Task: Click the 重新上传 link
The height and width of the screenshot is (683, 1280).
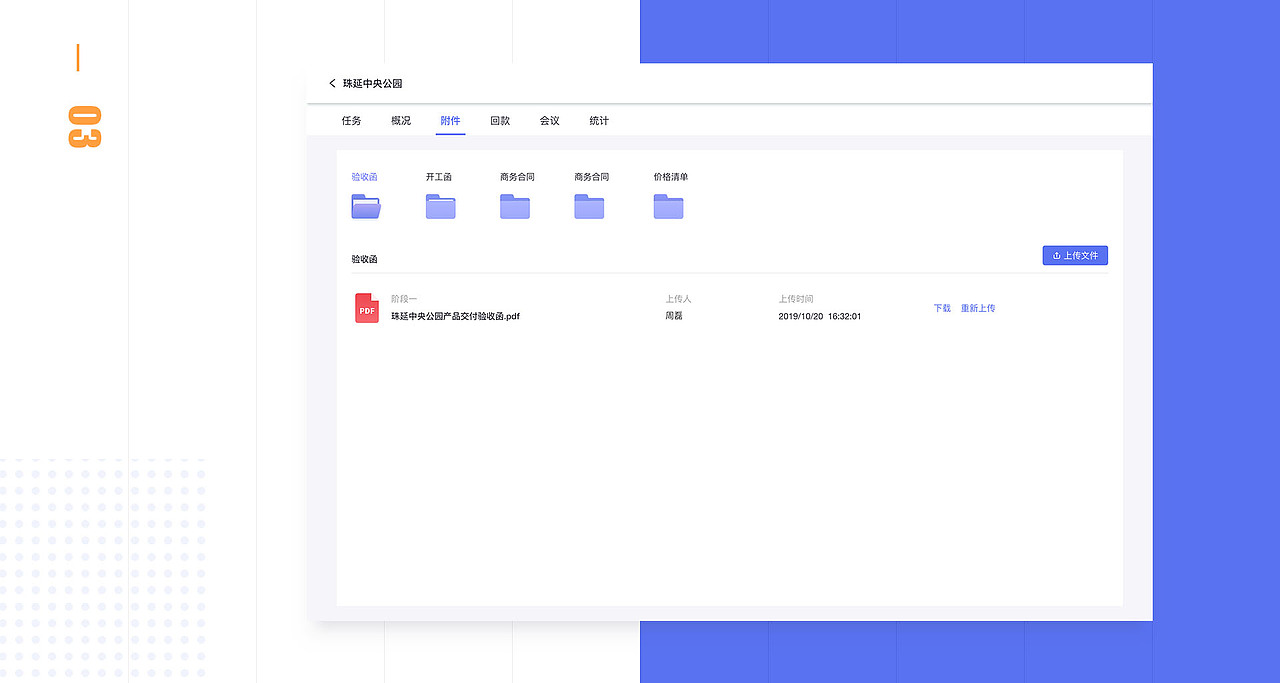Action: tap(978, 308)
